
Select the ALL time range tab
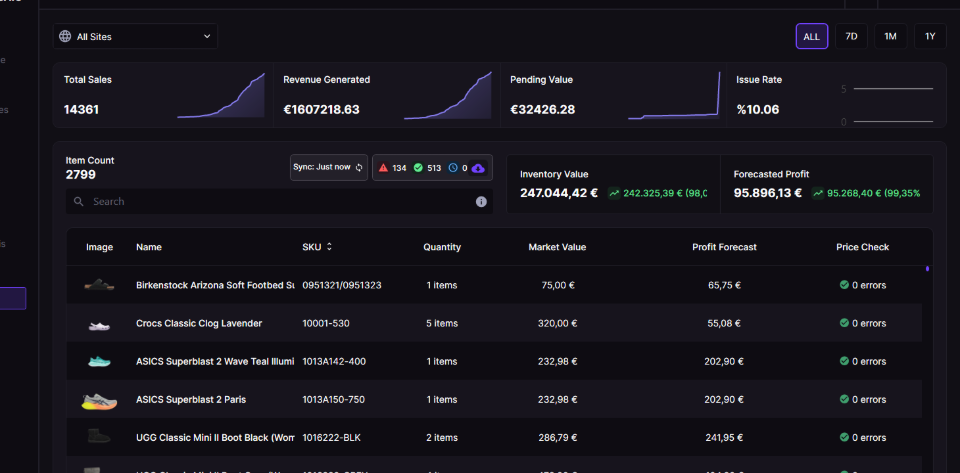click(812, 36)
